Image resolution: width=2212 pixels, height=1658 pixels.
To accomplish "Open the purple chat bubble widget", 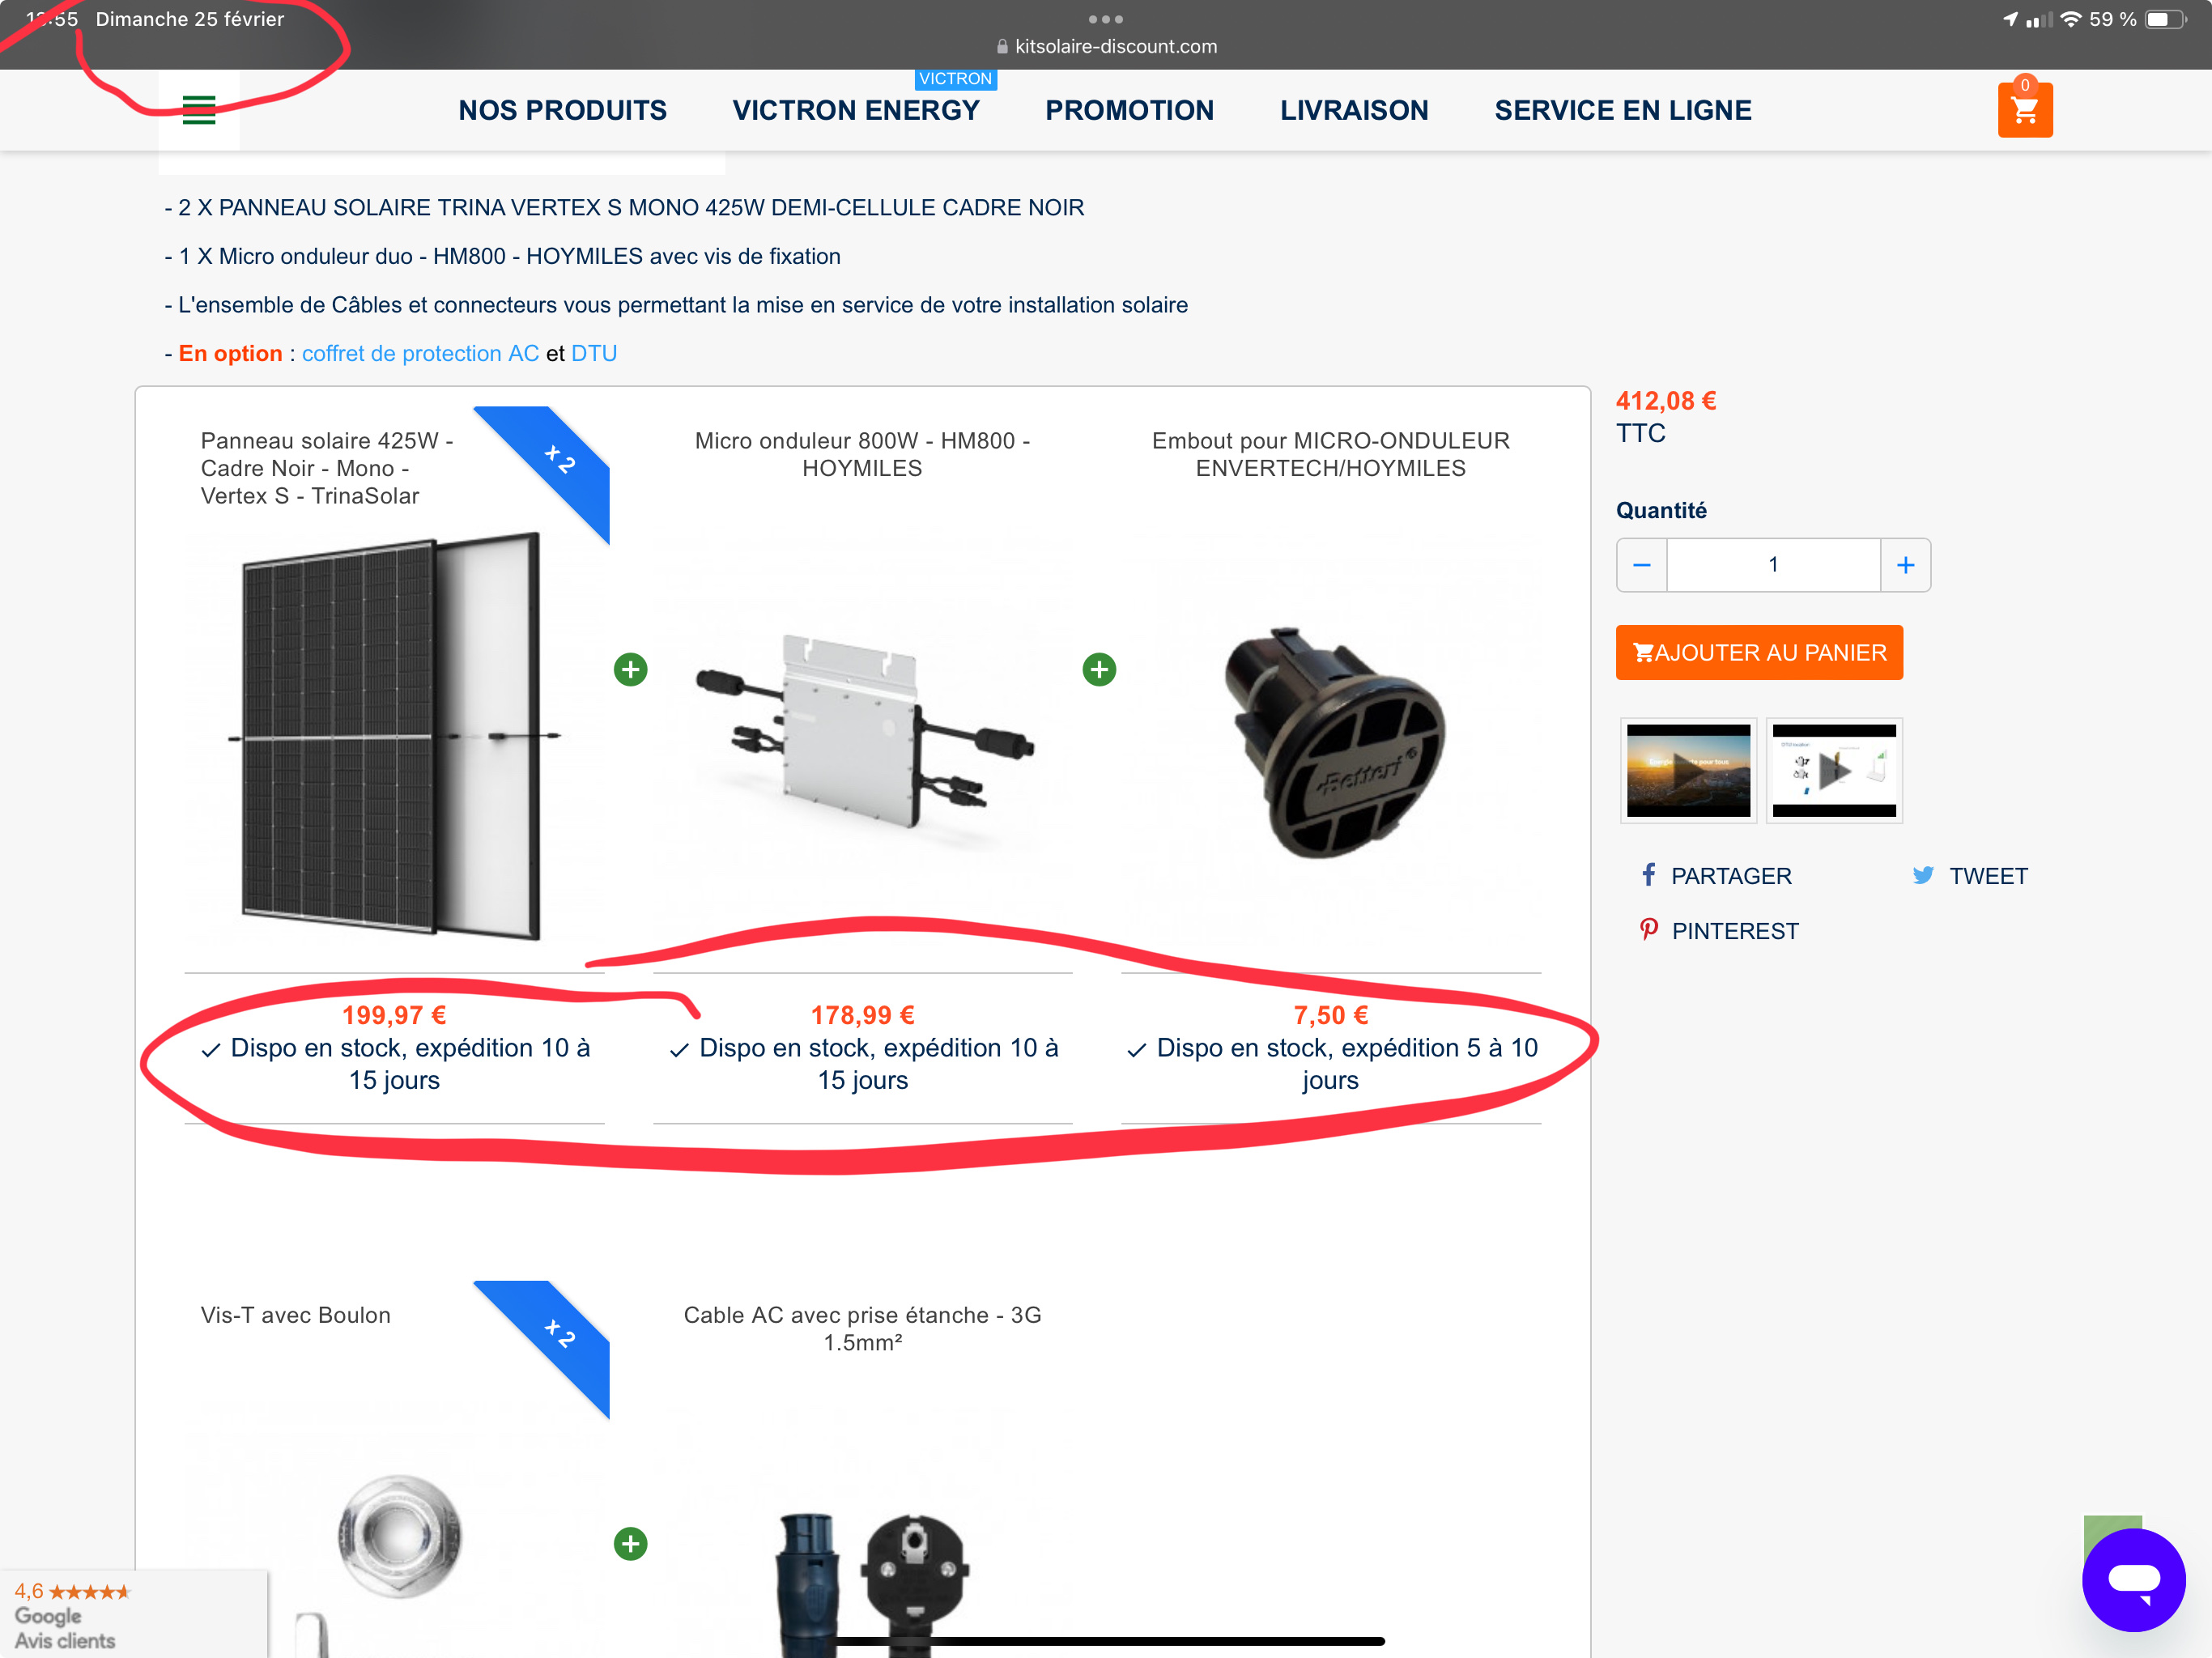I will [2133, 1580].
